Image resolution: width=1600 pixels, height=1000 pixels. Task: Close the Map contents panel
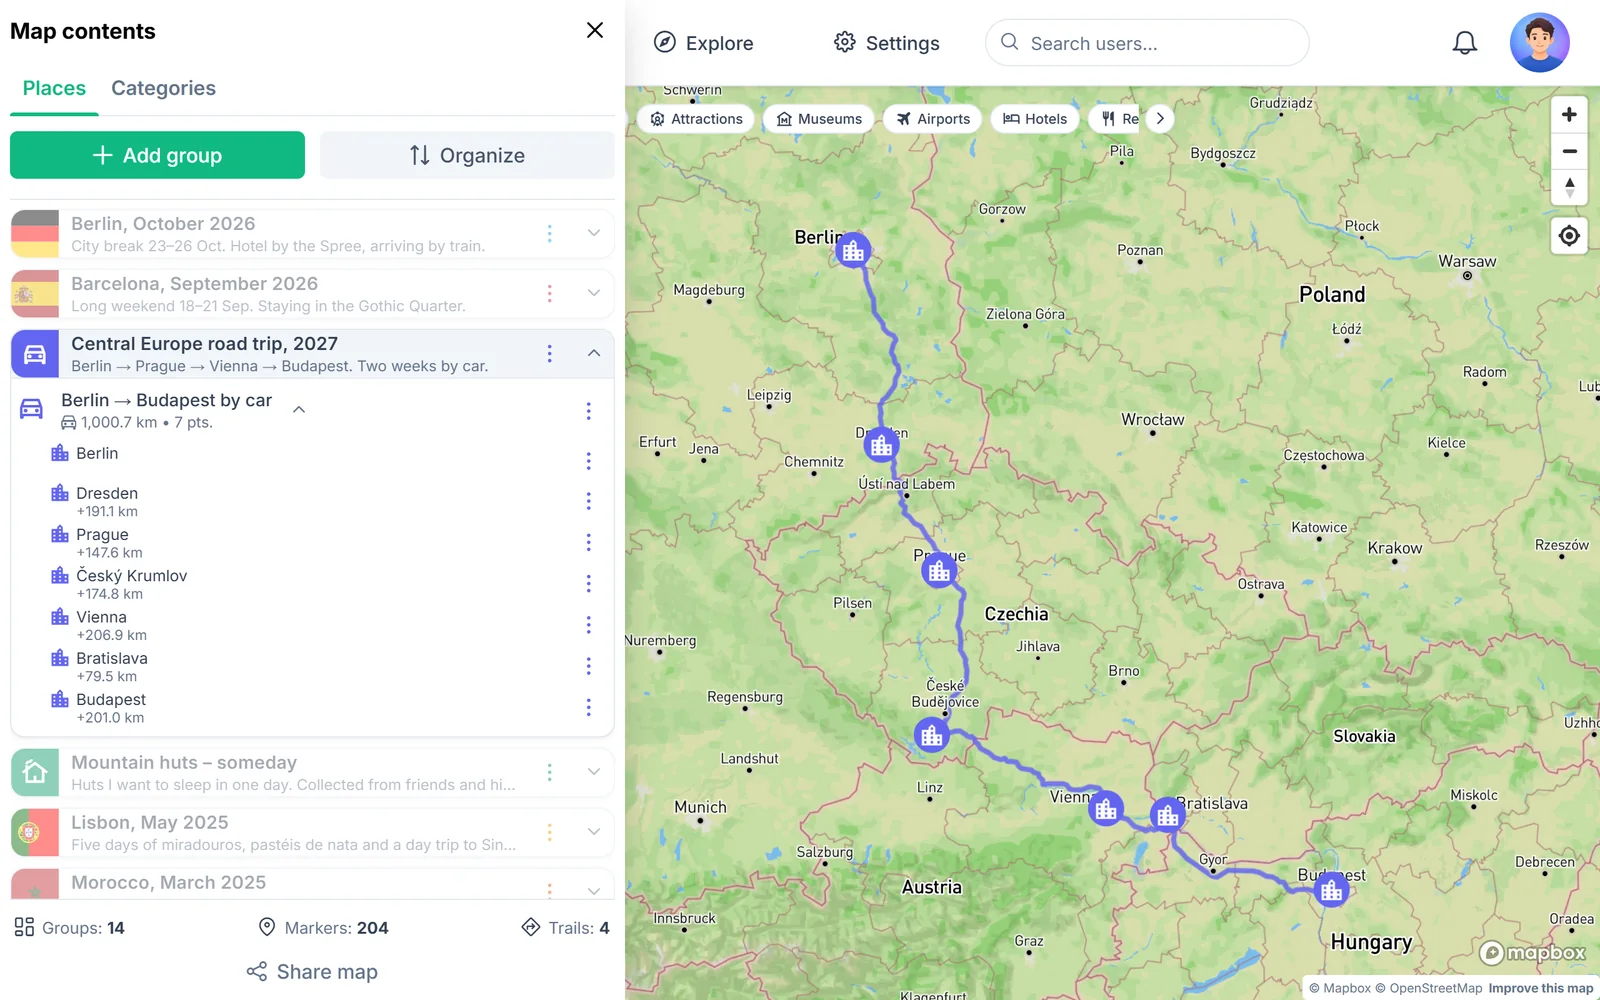point(595,30)
